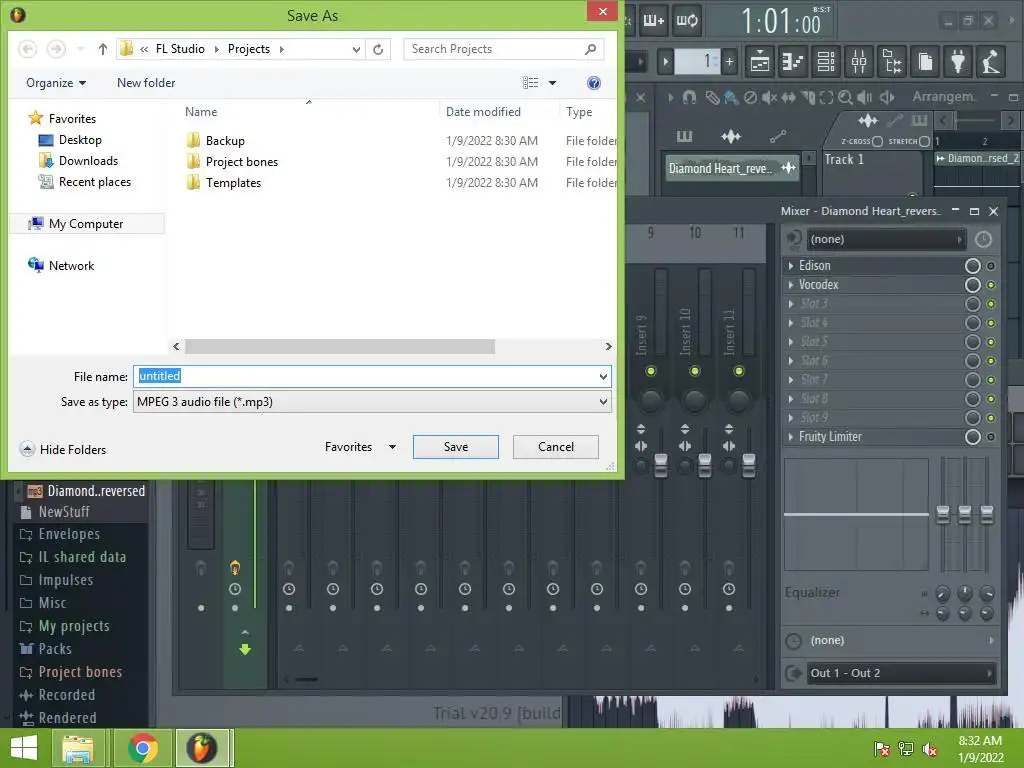This screenshot has width=1024, height=768.
Task: Open help in Save As dialog
Action: [594, 83]
